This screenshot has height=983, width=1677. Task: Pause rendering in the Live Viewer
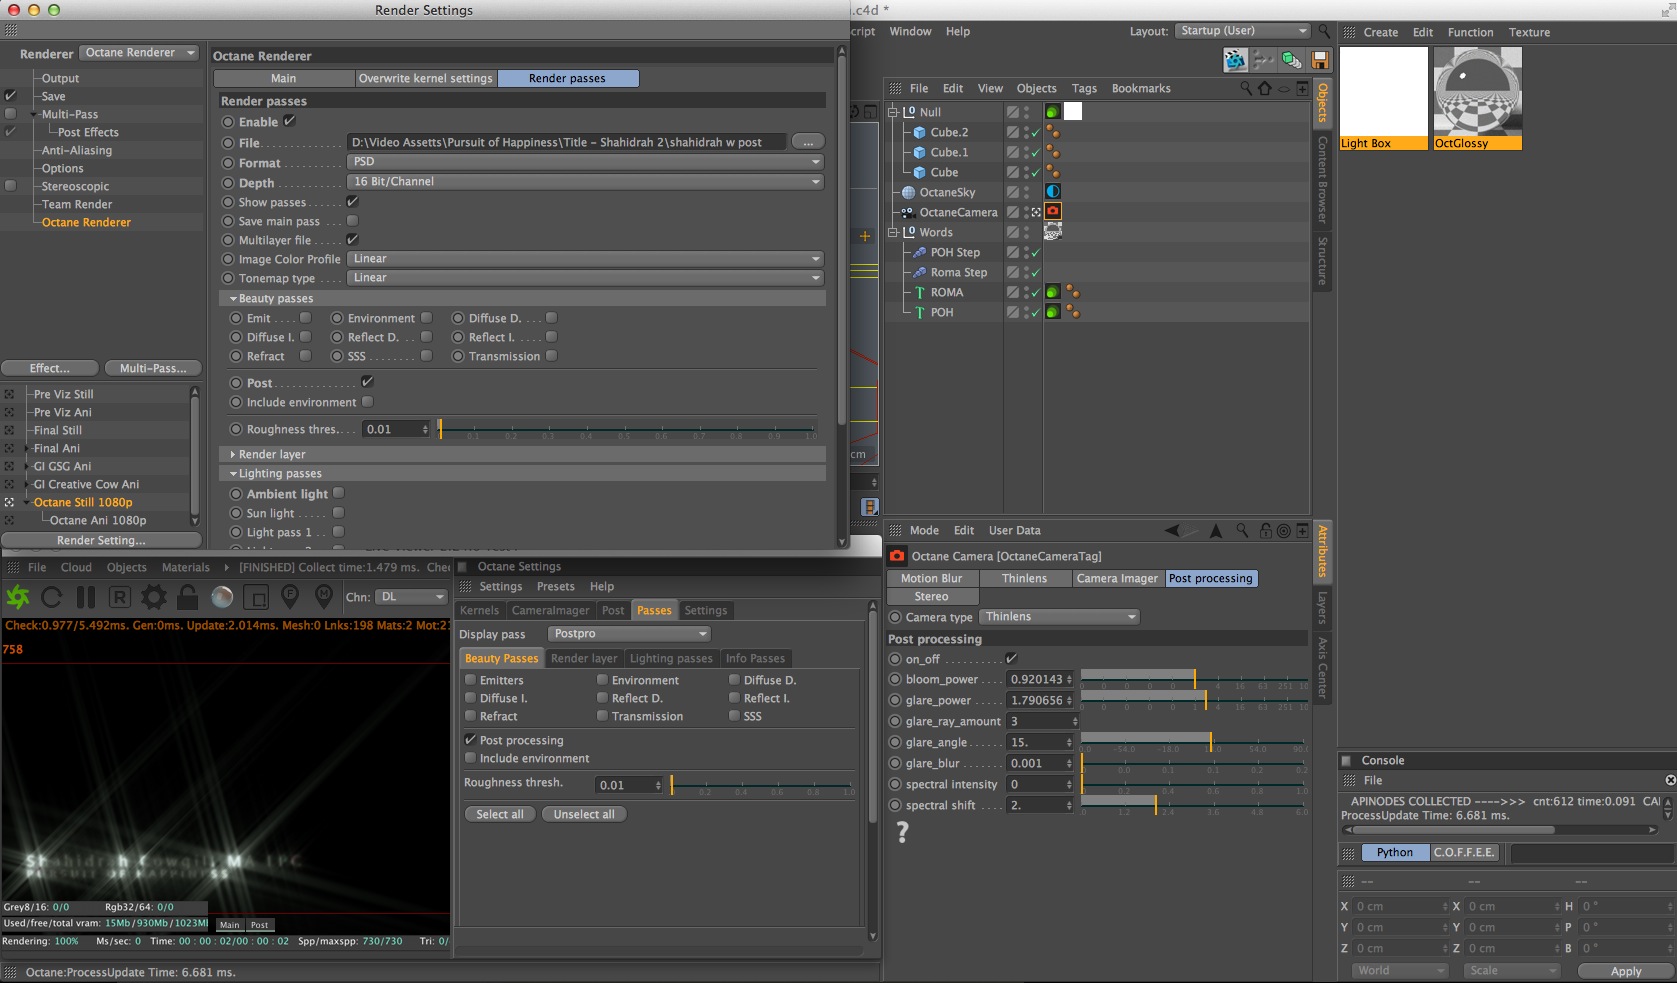tap(86, 597)
